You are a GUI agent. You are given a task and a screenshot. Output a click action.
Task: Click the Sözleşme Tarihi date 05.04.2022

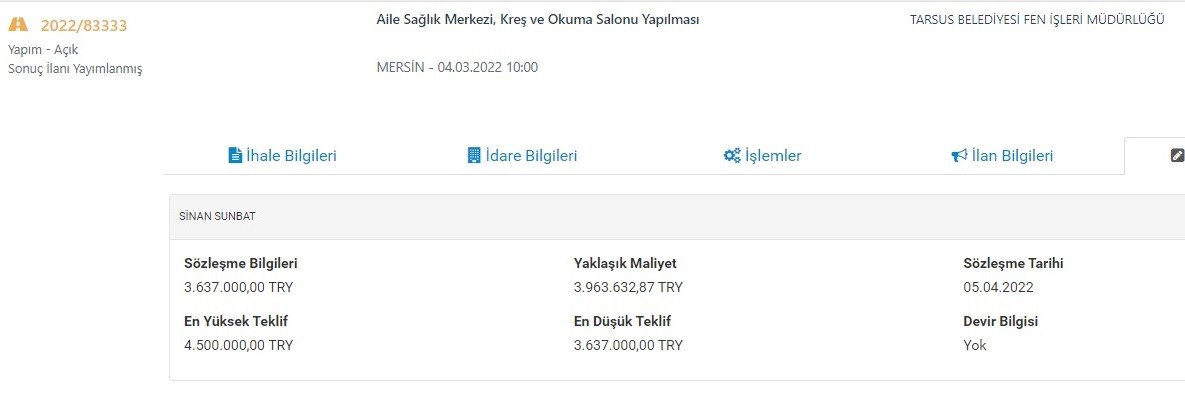coord(998,287)
